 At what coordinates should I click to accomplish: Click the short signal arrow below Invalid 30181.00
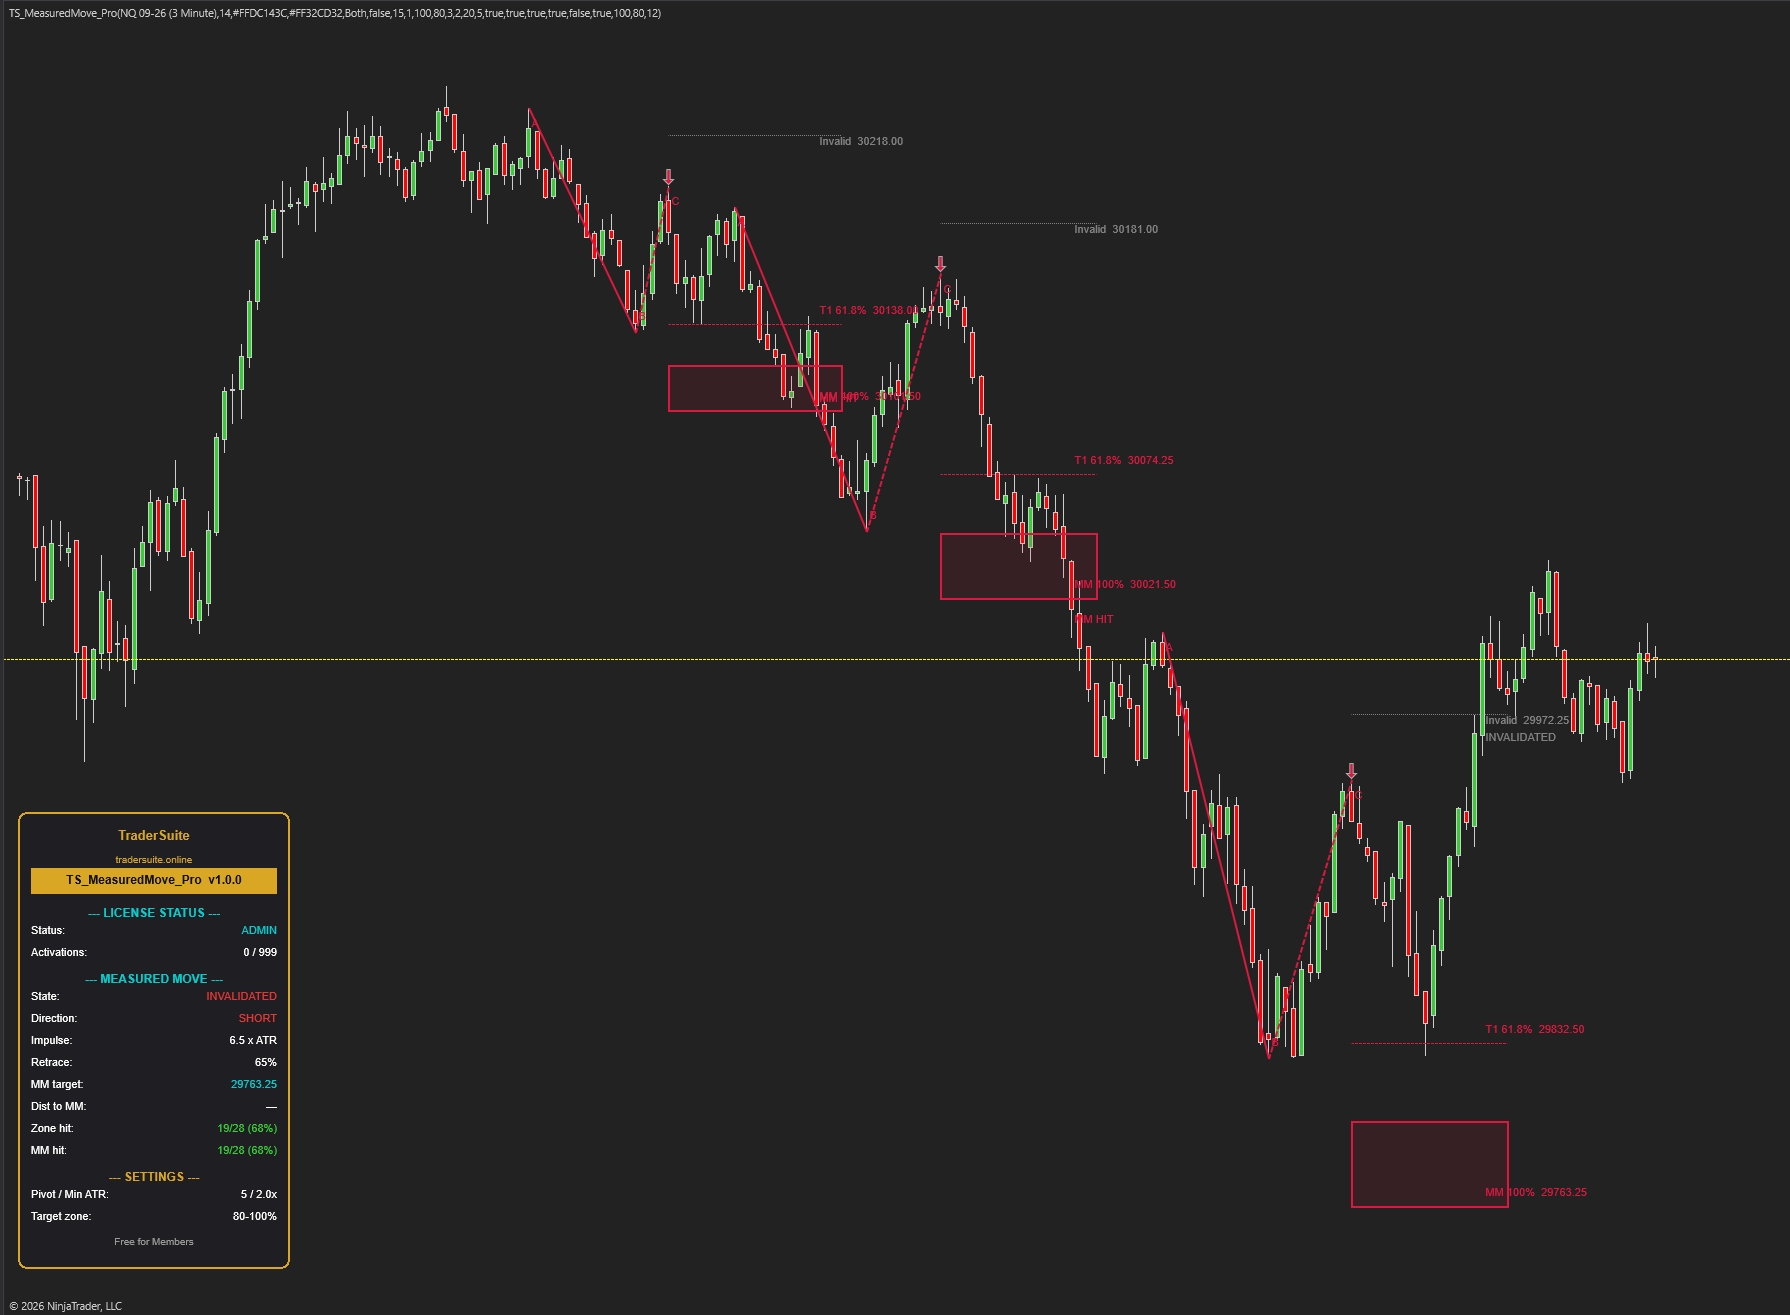940,264
